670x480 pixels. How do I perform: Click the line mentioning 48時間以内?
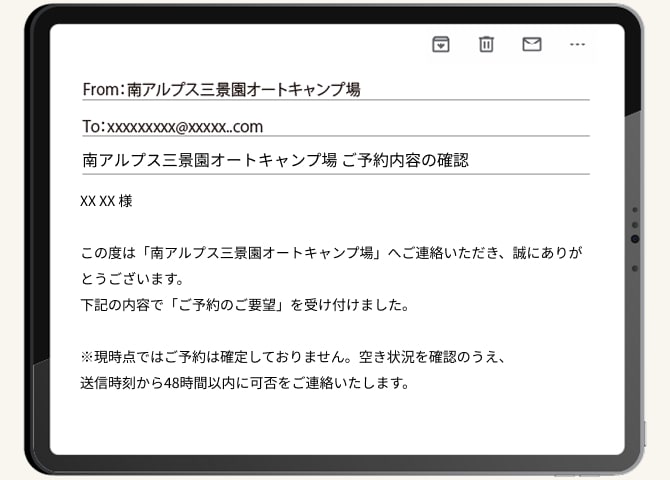(x=245, y=382)
